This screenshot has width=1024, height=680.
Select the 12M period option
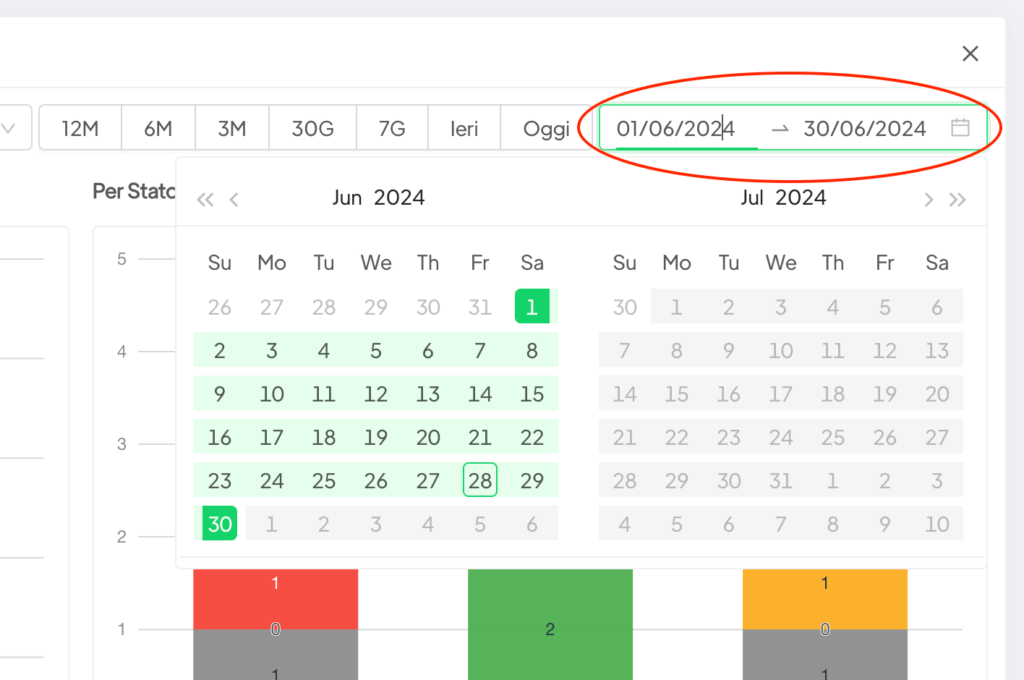click(80, 128)
